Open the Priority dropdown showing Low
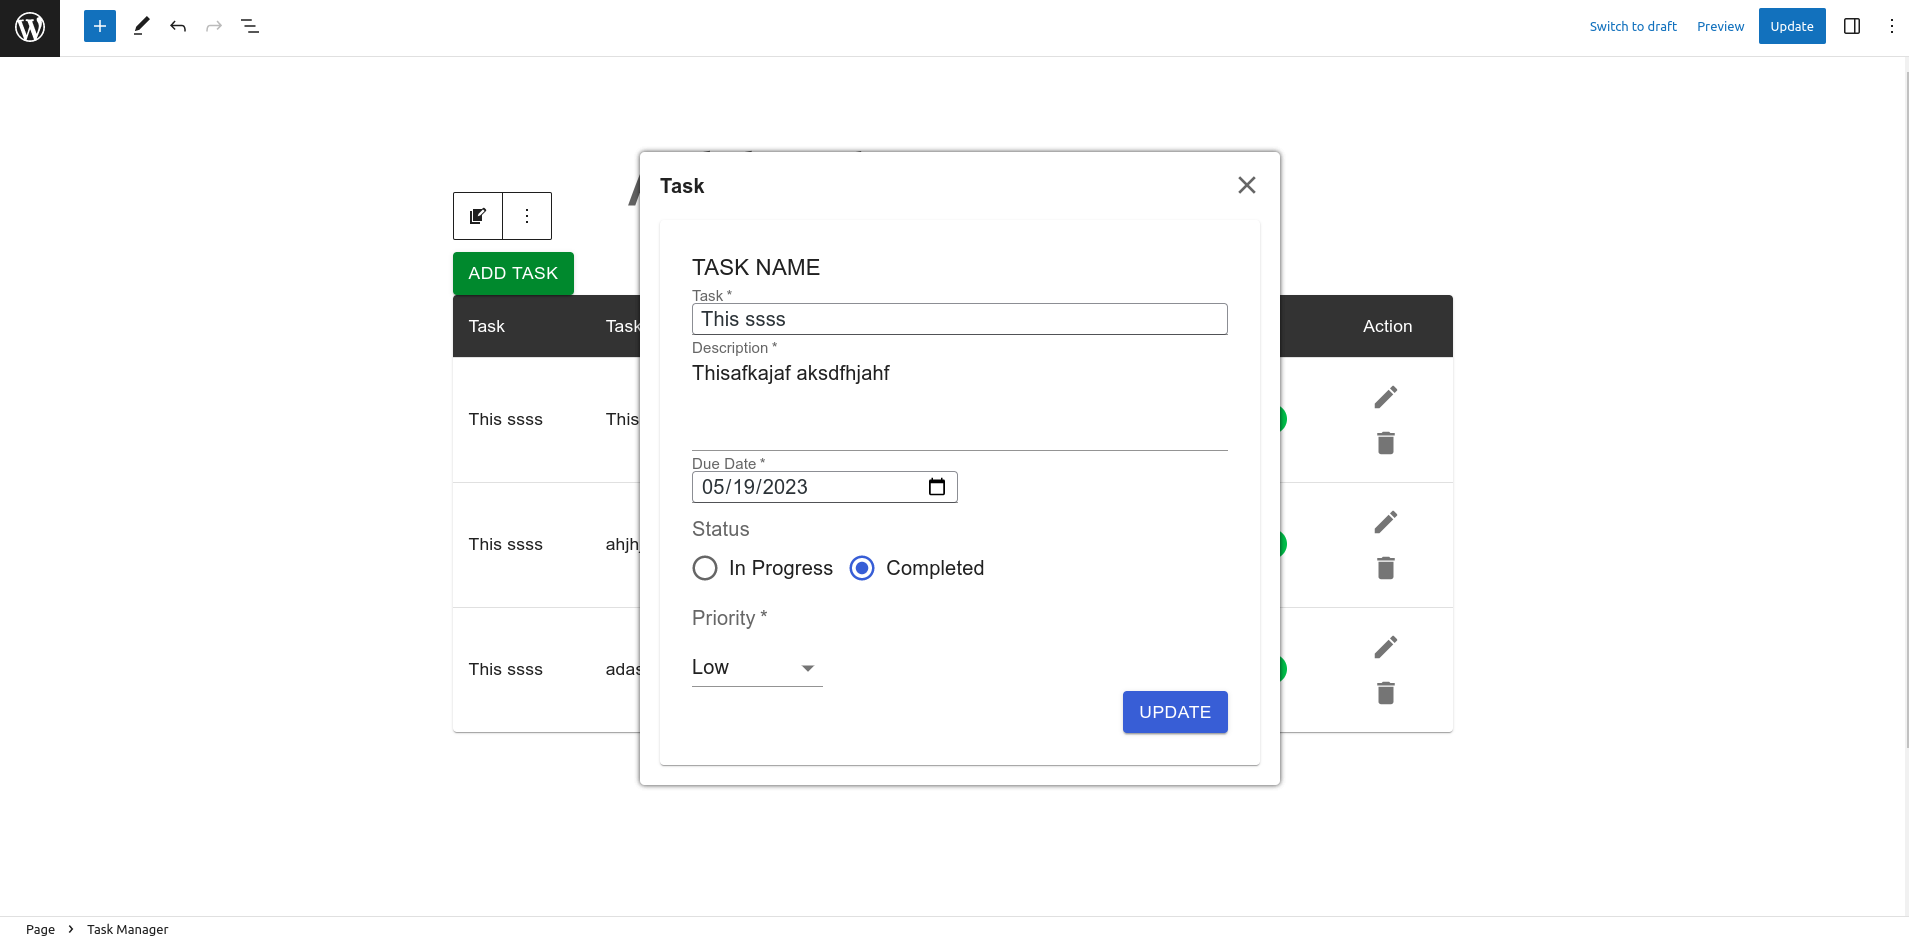Image resolution: width=1909 pixels, height=941 pixels. [755, 667]
